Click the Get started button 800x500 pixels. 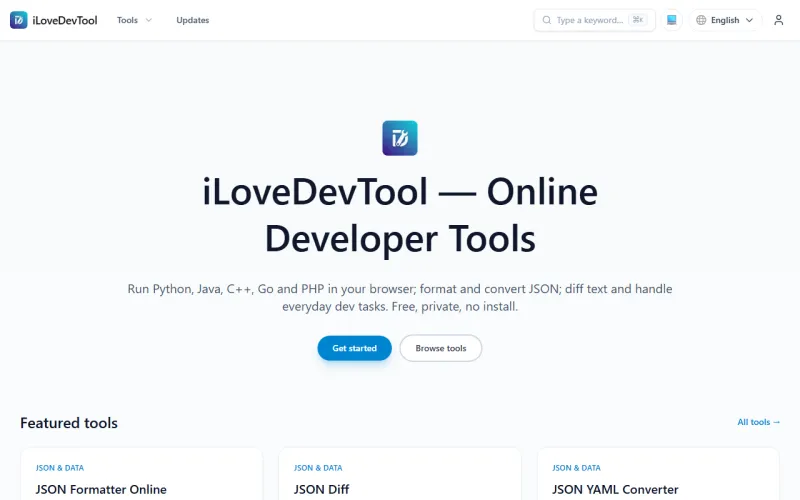[355, 348]
